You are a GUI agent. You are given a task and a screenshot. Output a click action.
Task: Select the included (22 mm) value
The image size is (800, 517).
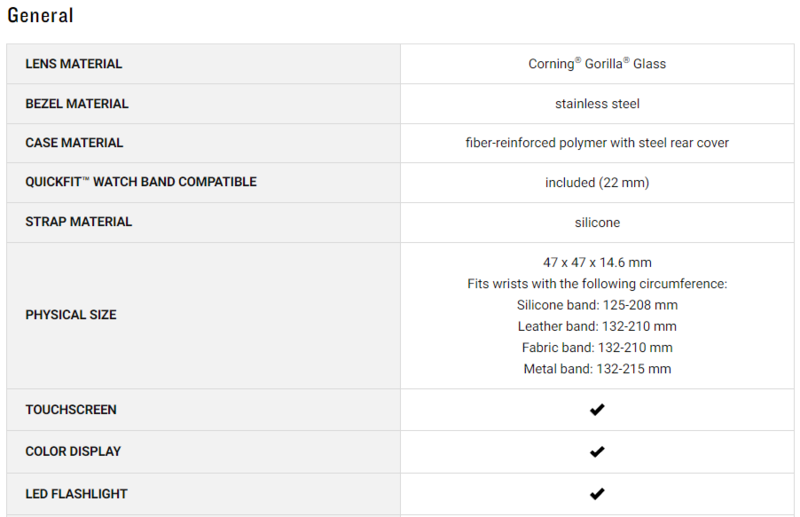pyautogui.click(x=597, y=183)
